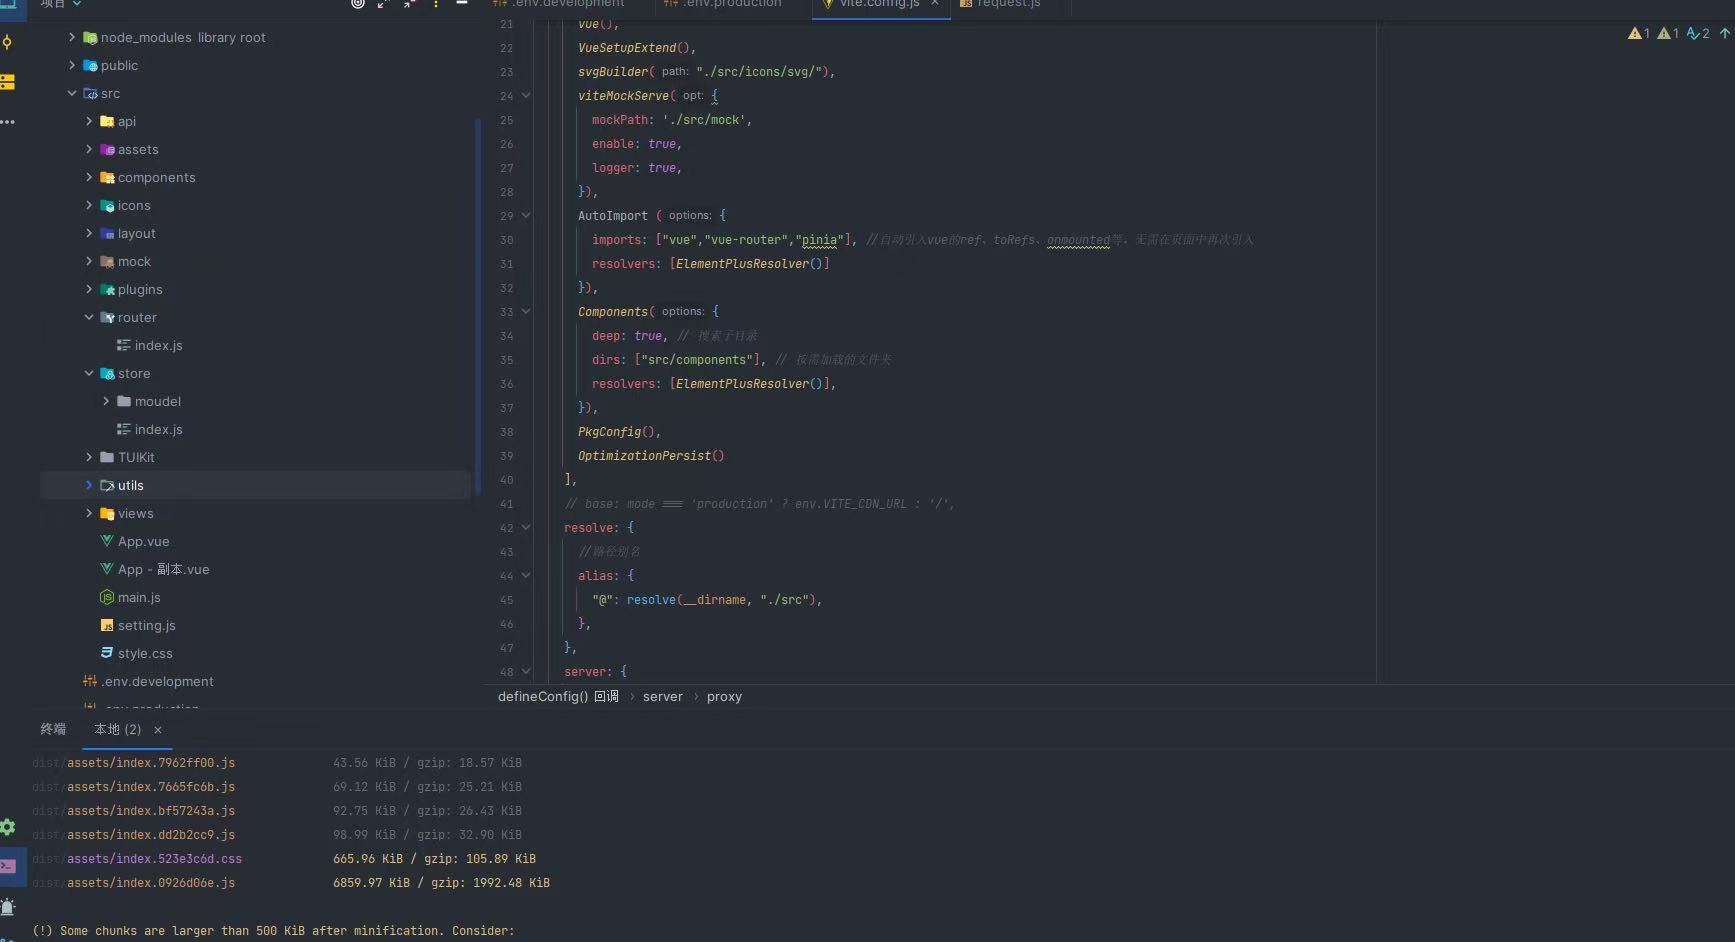Open link assets/index.dd2b2cc9.js in terminal
Screen dimensions: 1735x942
pyautogui.click(x=151, y=835)
